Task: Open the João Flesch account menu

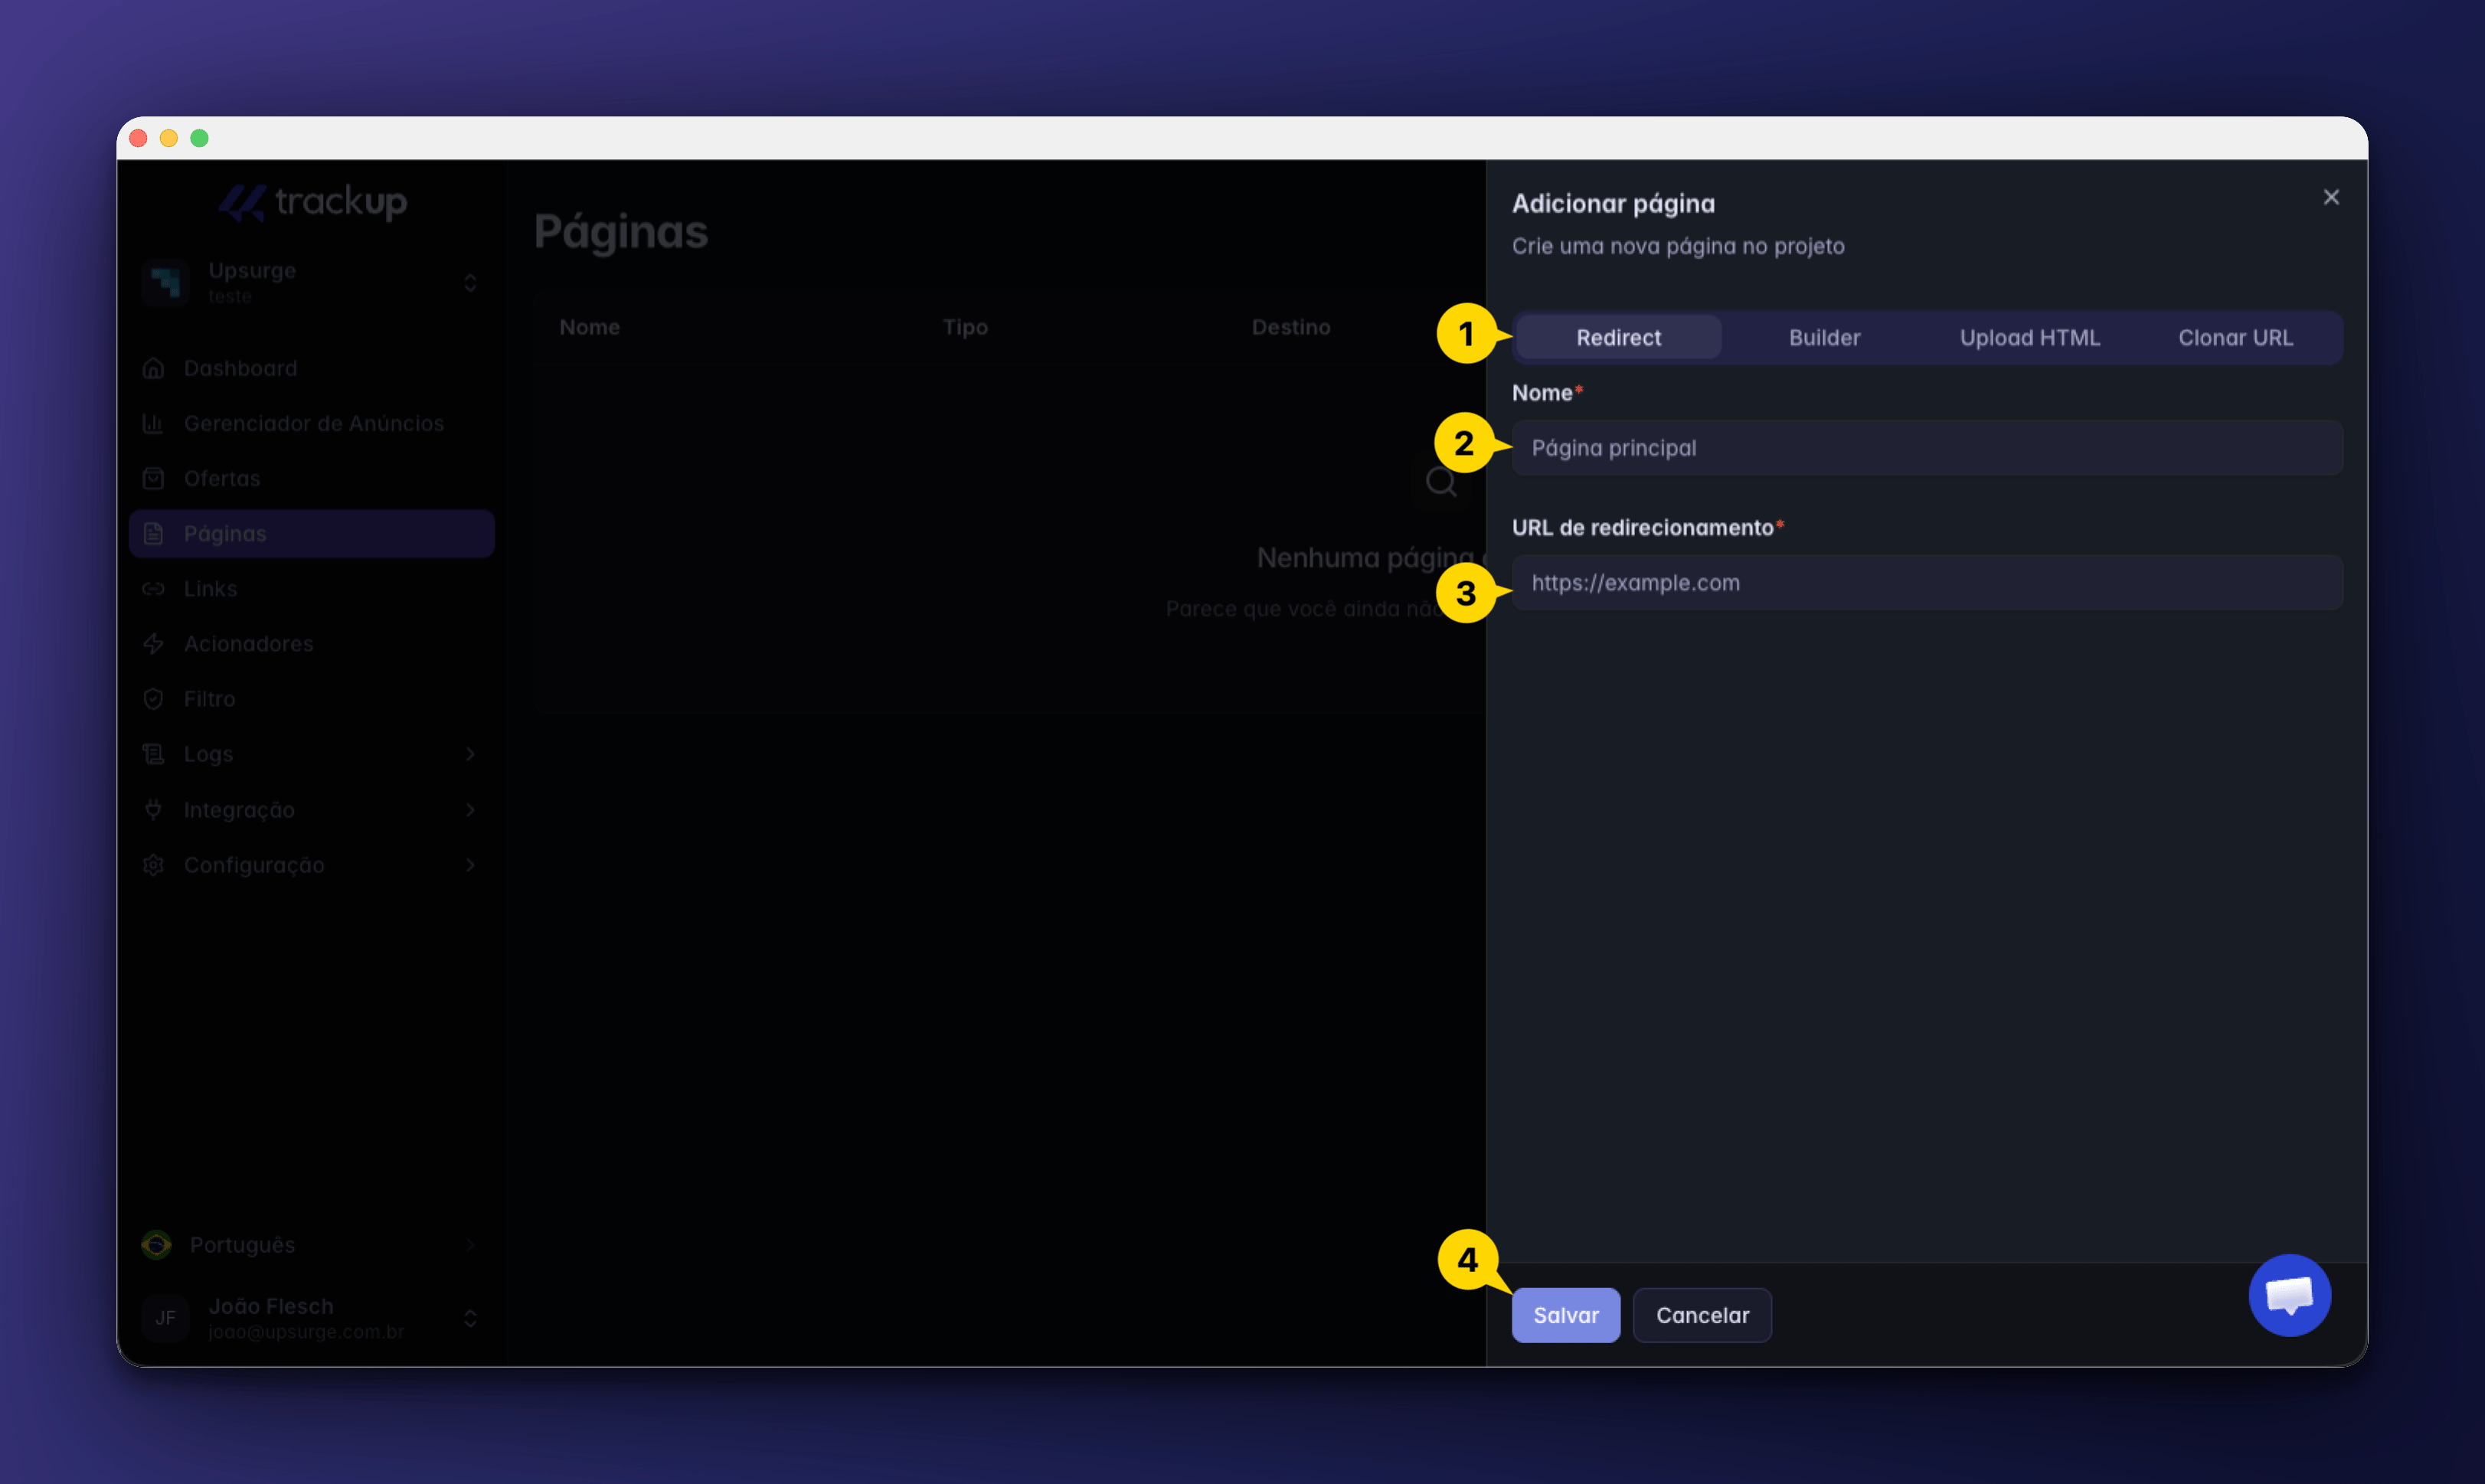Action: 312,1317
